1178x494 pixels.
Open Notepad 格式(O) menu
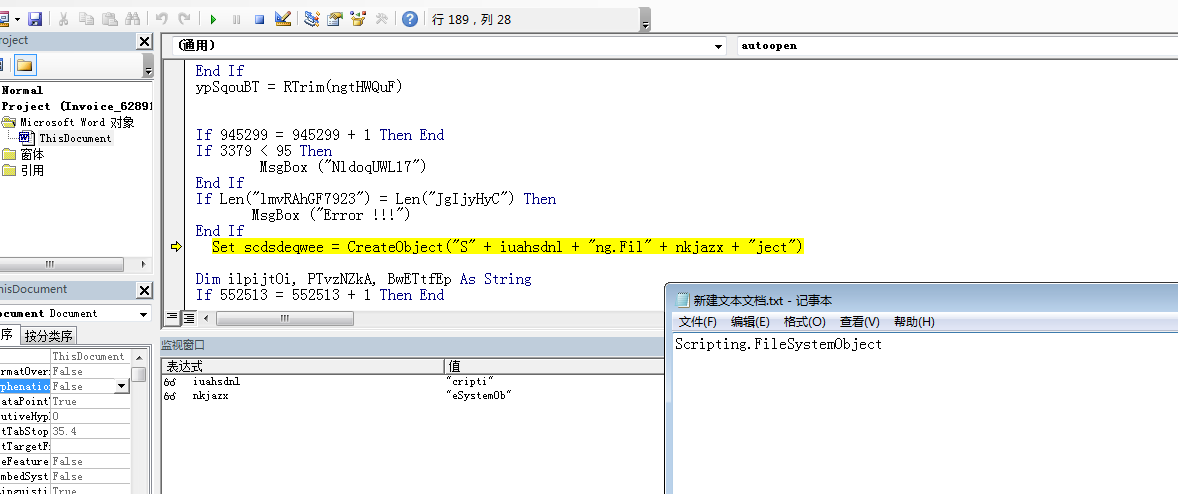(805, 322)
